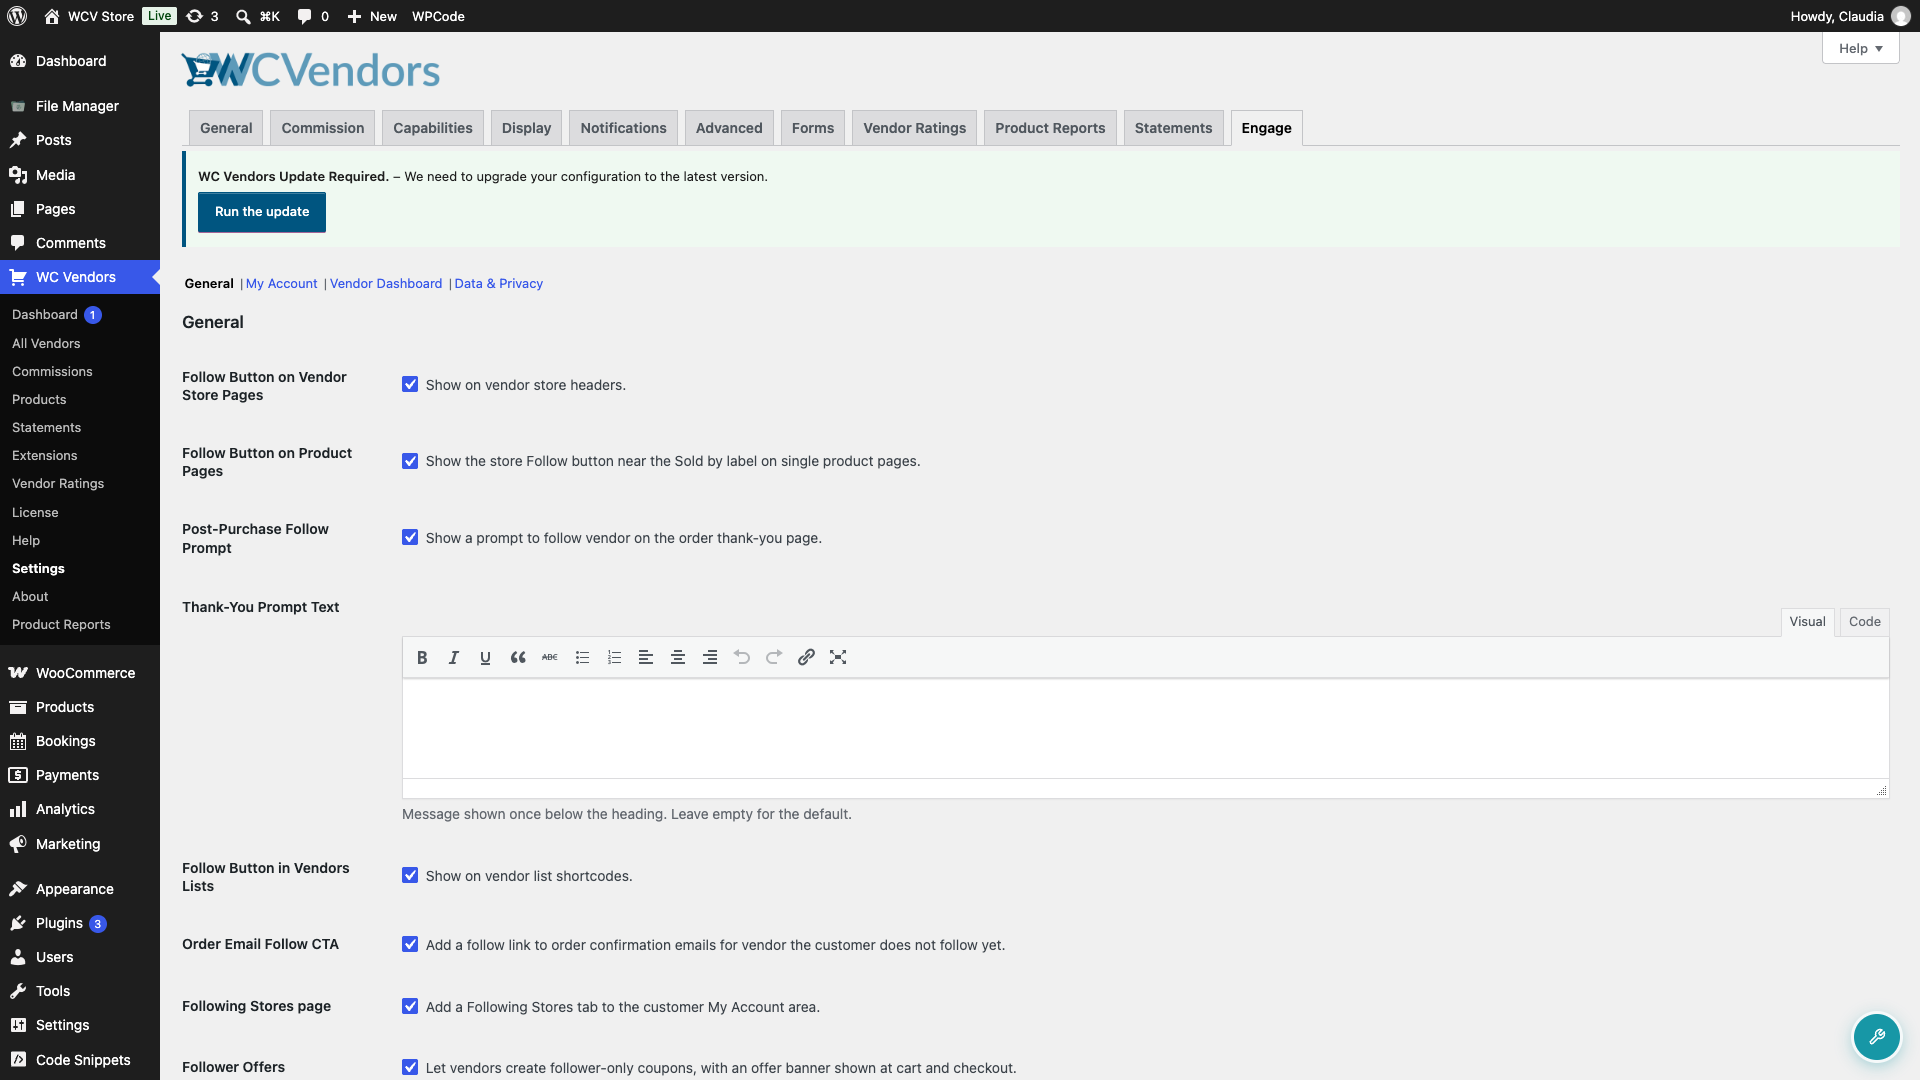Click the user avatar next to Howdy, Claudia
The height and width of the screenshot is (1080, 1920).
[1901, 16]
